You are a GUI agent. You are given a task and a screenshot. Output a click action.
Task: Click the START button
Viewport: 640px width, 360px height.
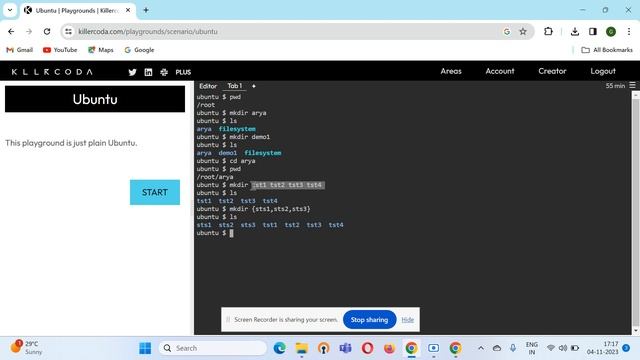click(x=155, y=192)
